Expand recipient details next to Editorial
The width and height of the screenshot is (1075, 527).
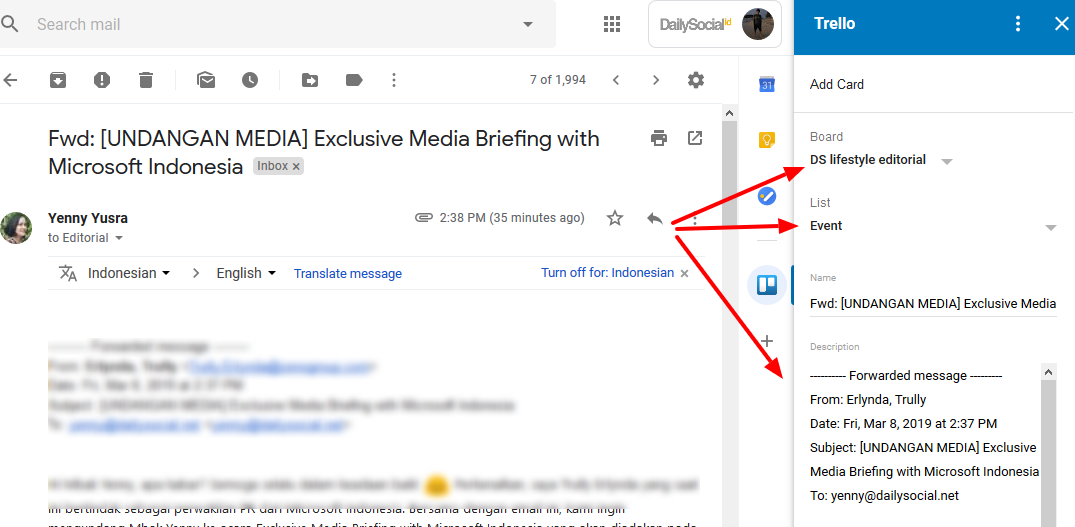119,238
